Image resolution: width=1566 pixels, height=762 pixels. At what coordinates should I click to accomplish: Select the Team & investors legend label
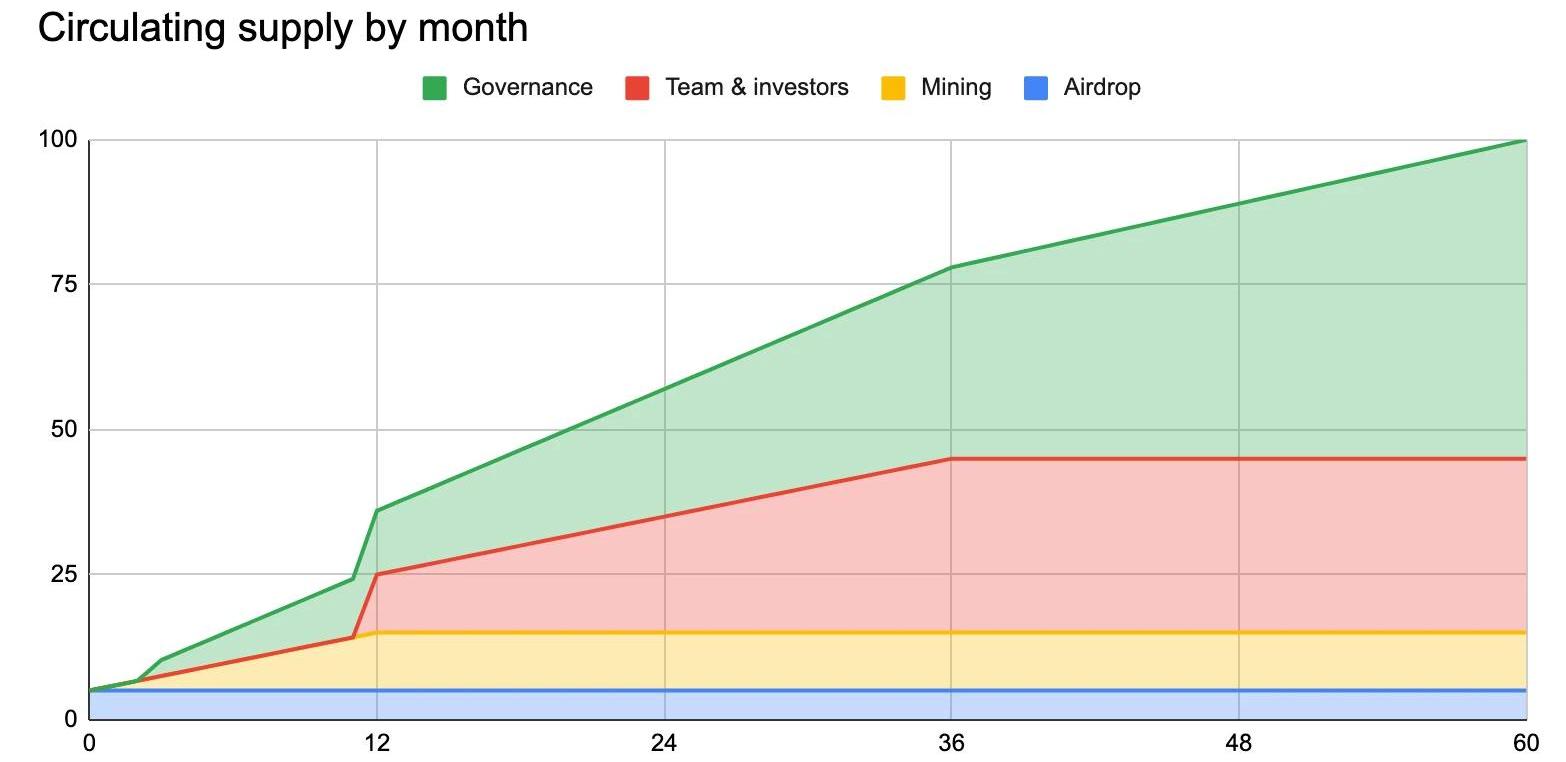pyautogui.click(x=757, y=88)
